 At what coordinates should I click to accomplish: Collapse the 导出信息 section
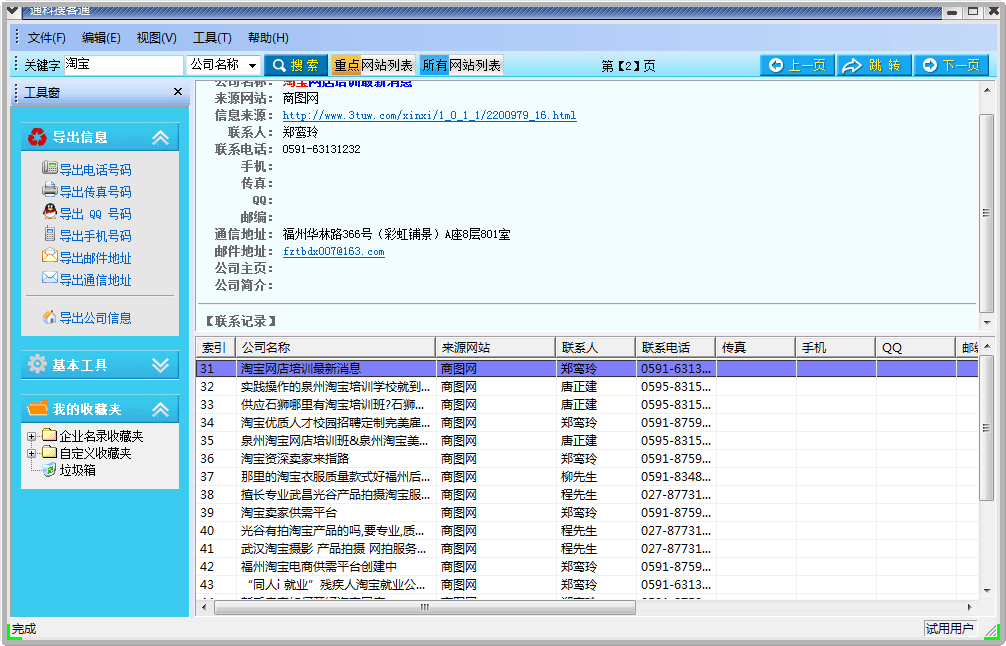point(160,137)
